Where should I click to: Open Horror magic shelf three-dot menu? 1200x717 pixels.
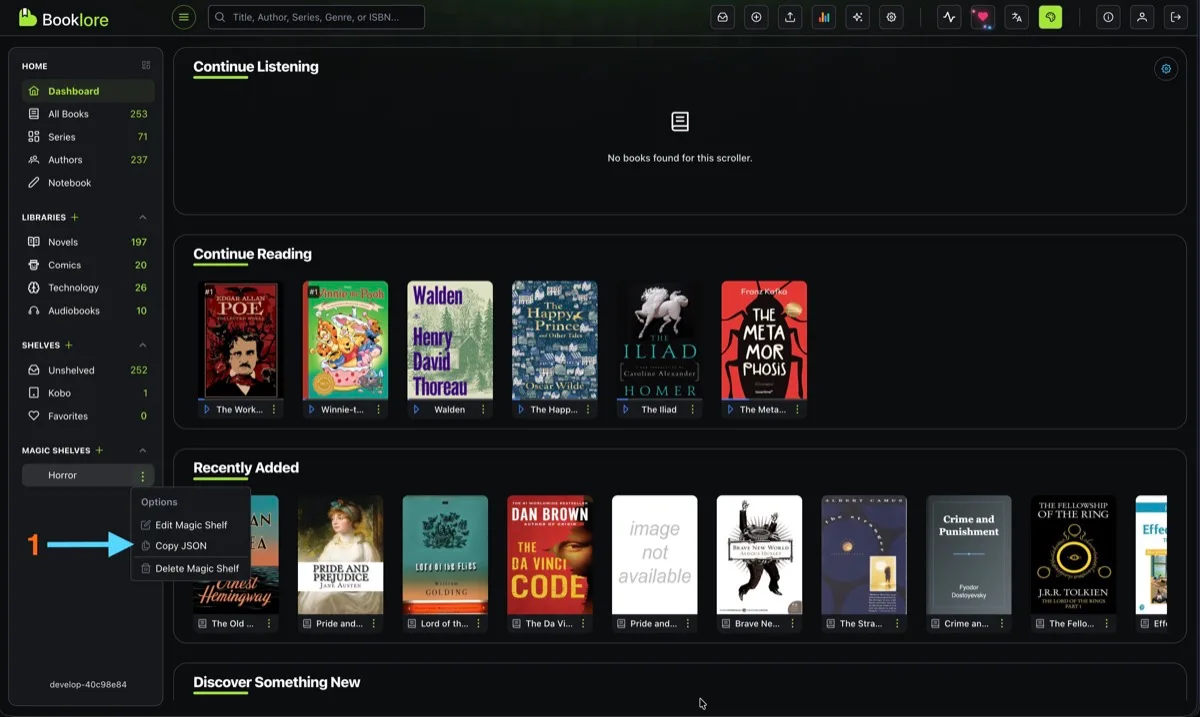[x=143, y=476]
